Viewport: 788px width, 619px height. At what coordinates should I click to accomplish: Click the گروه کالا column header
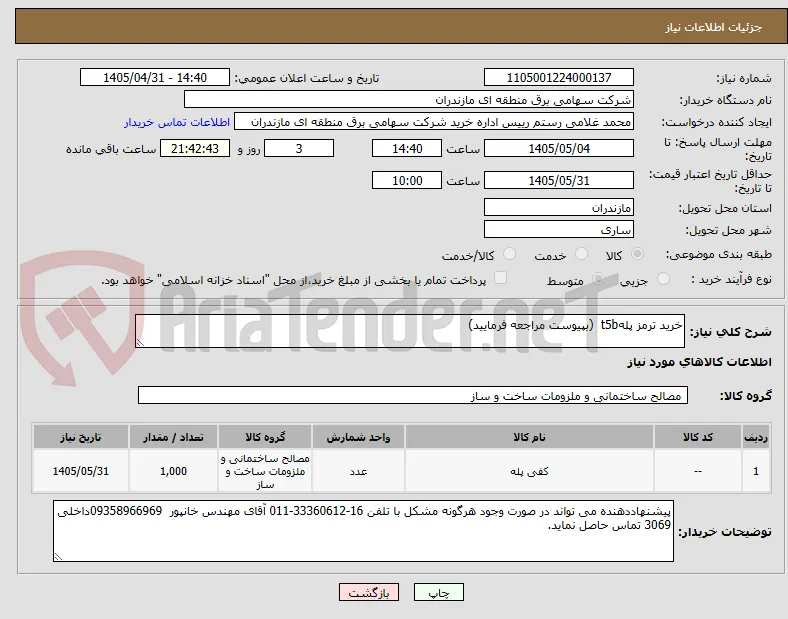[x=265, y=437]
